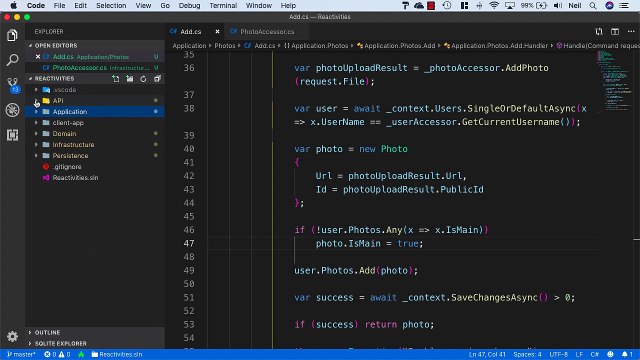640x360 pixels.
Task: Click Ln 47, Col 41 position indicator
Action: 487,354
